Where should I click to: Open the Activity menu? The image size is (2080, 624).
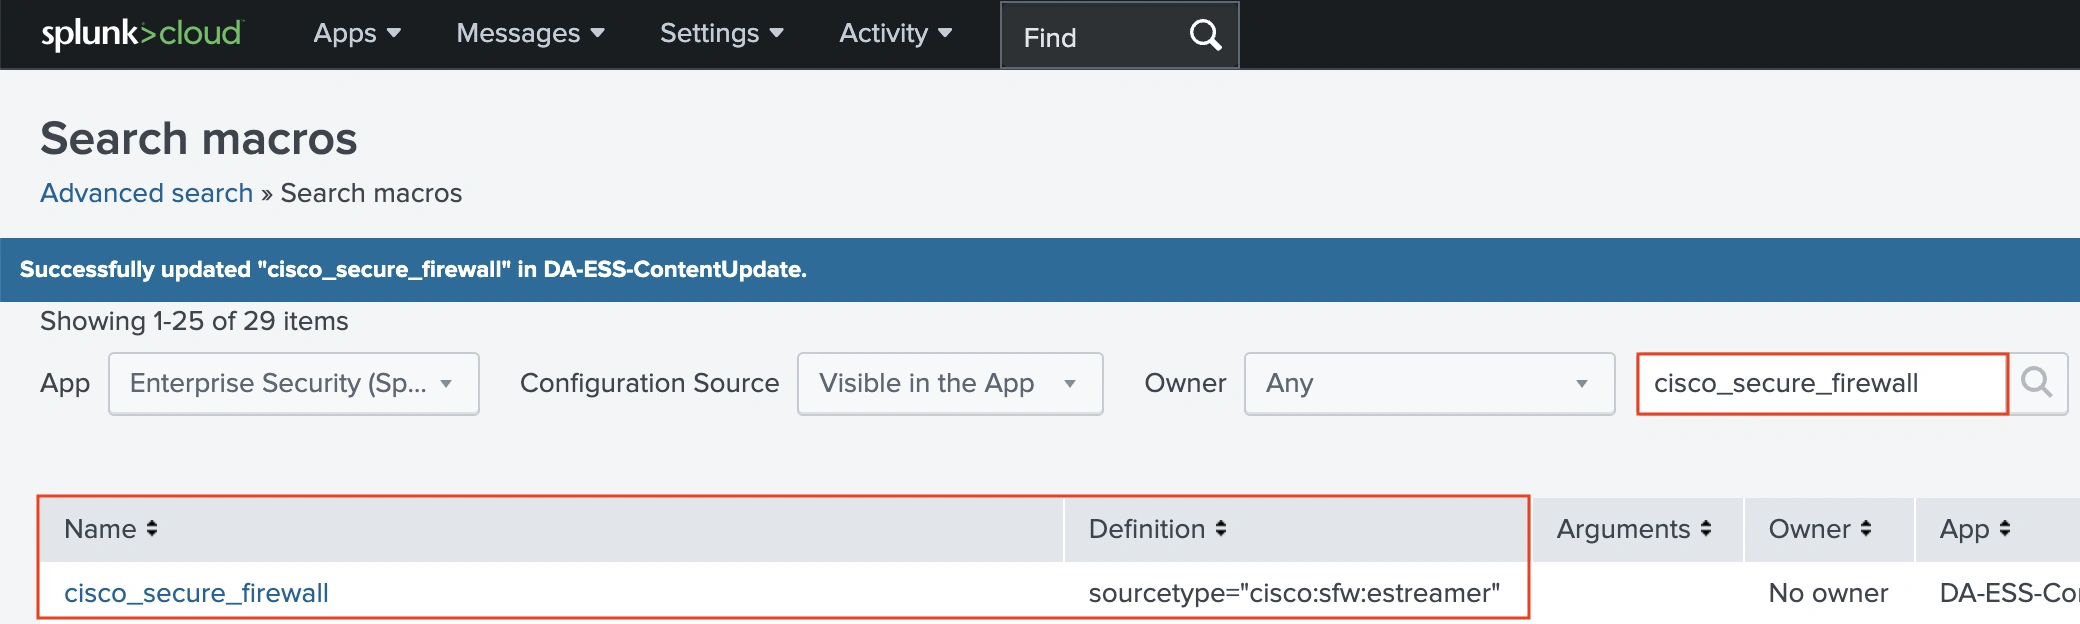pyautogui.click(x=895, y=33)
